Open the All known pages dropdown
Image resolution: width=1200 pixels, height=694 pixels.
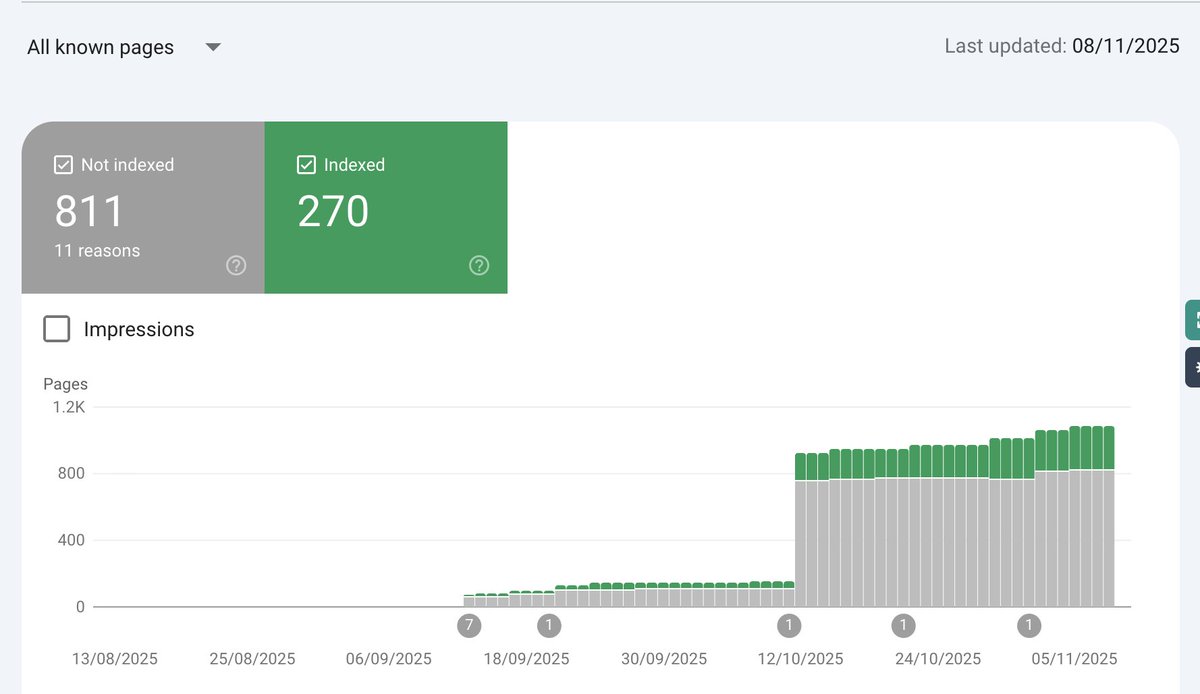point(124,47)
